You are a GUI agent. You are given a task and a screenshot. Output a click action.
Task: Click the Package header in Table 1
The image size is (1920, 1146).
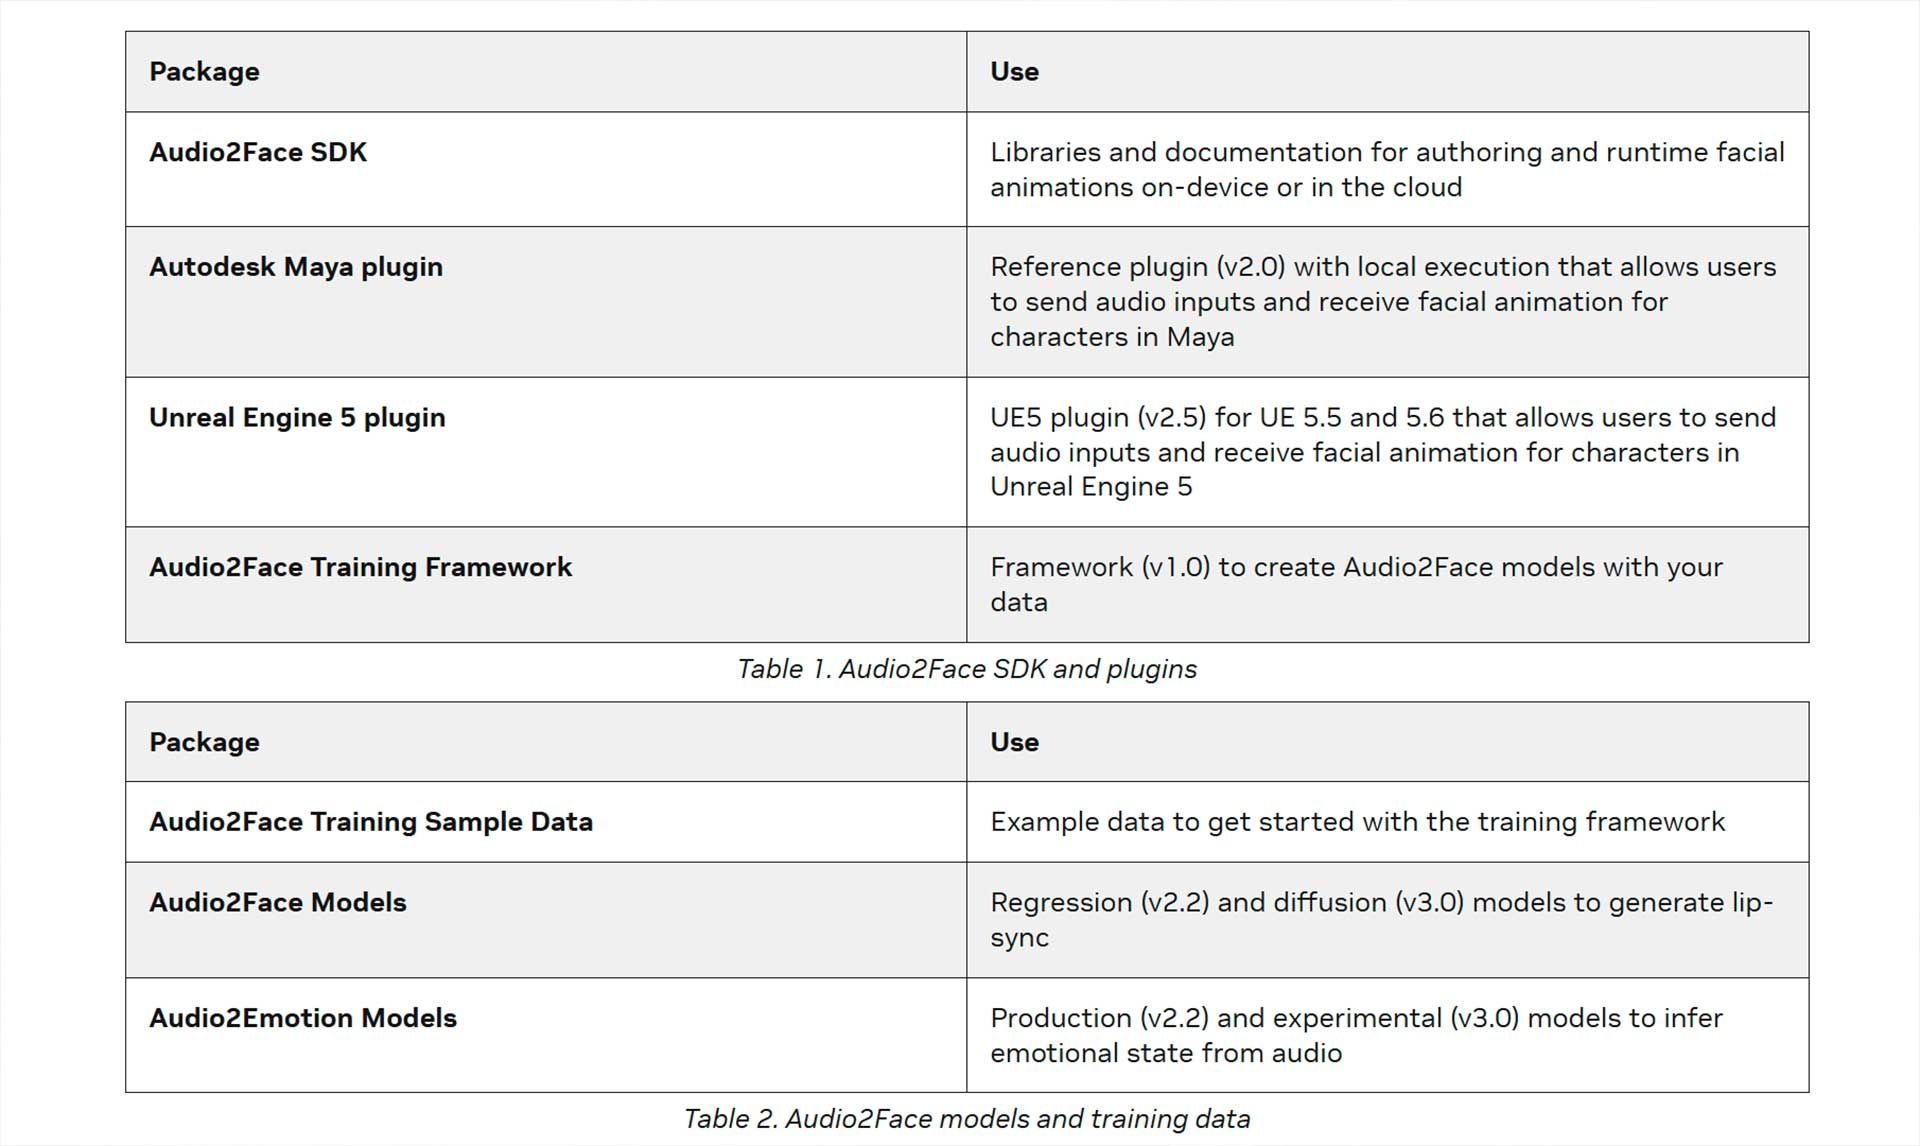(x=204, y=72)
